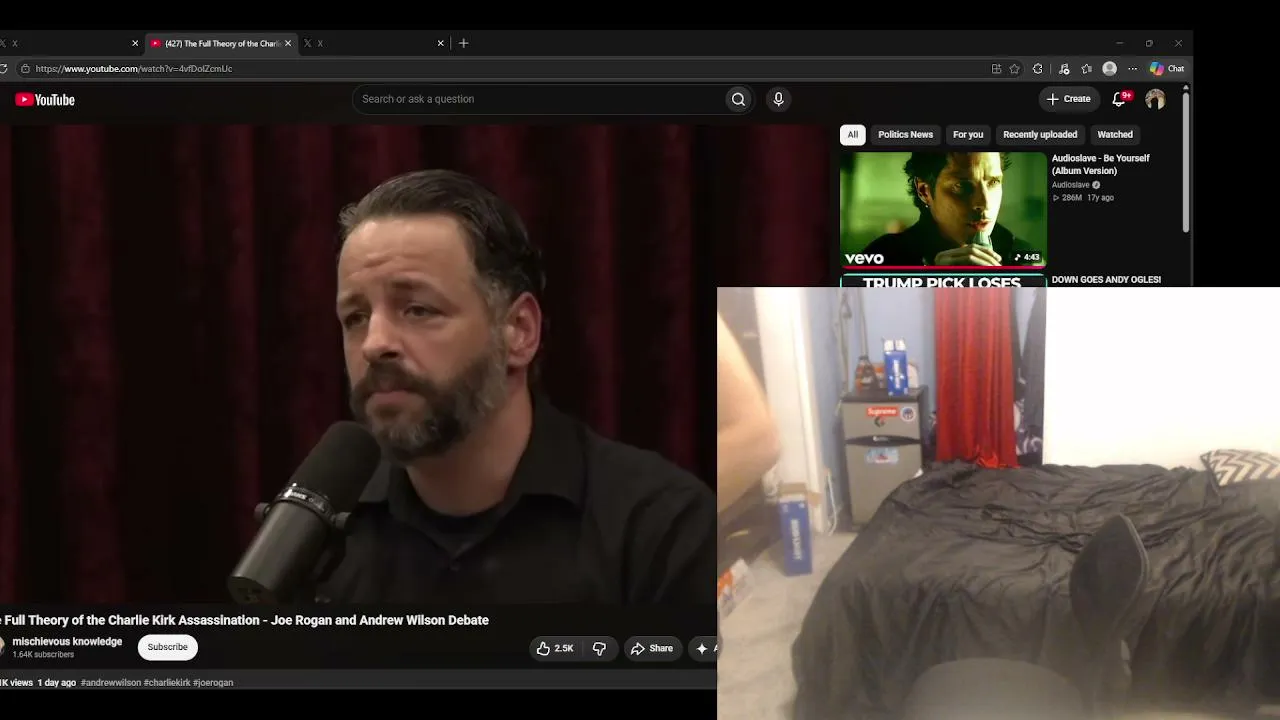Switch to the first X tab

coord(65,43)
